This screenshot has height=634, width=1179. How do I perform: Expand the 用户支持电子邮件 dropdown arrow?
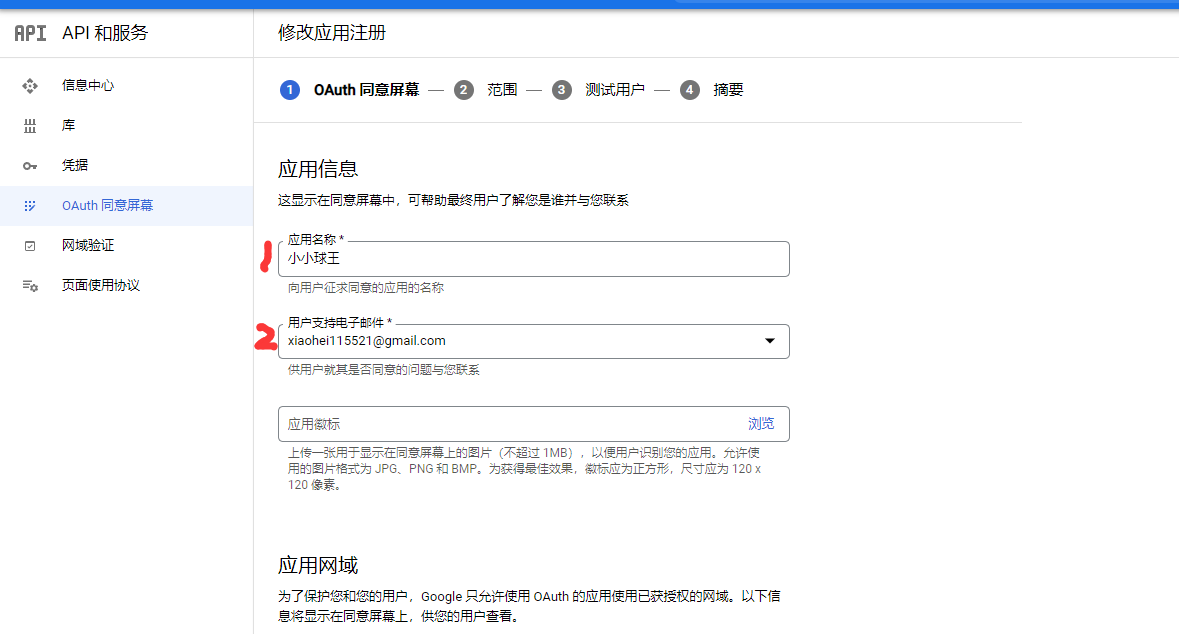point(769,341)
